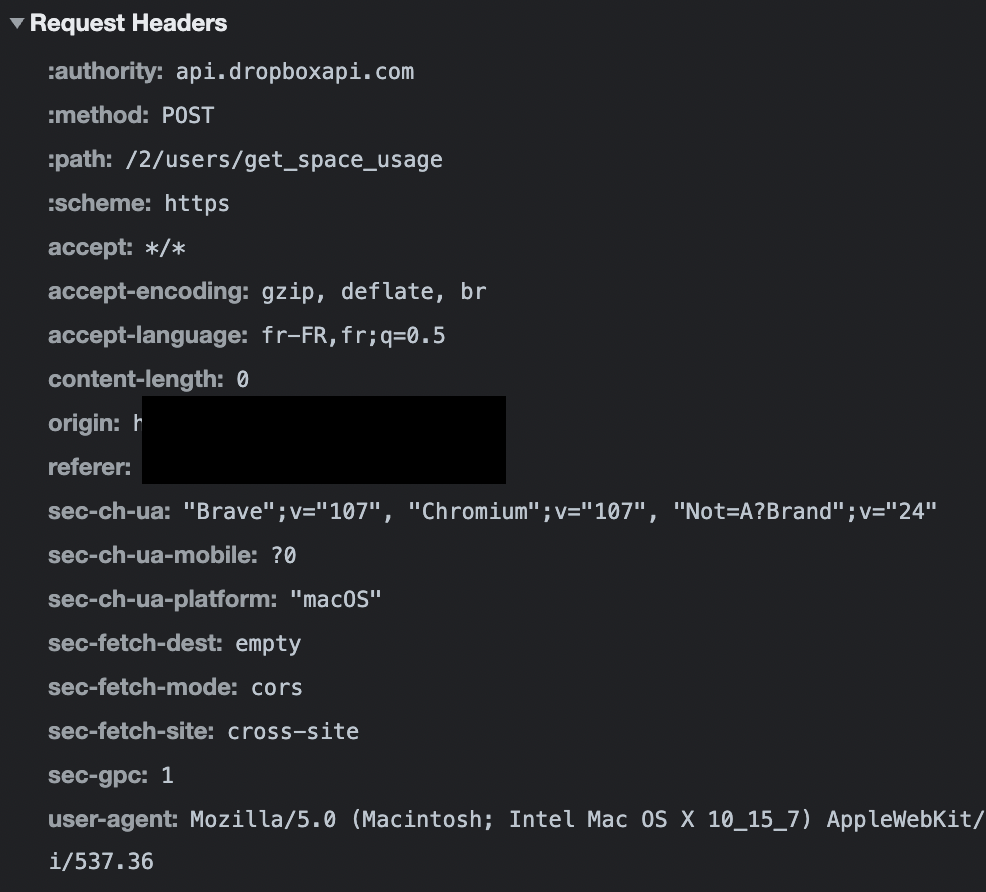986x892 pixels.
Task: Select the cross-site fetch site value
Action: [293, 732]
